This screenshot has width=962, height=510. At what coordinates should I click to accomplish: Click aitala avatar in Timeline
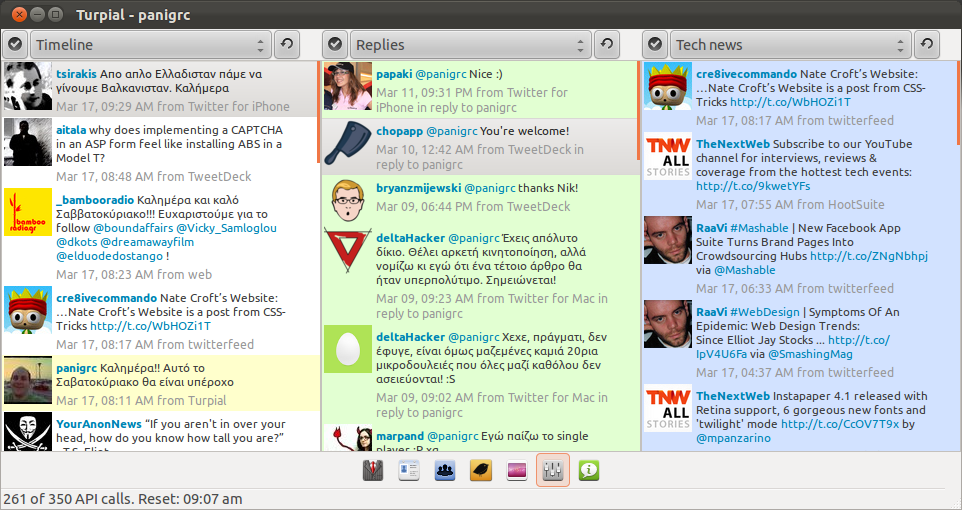[28, 142]
